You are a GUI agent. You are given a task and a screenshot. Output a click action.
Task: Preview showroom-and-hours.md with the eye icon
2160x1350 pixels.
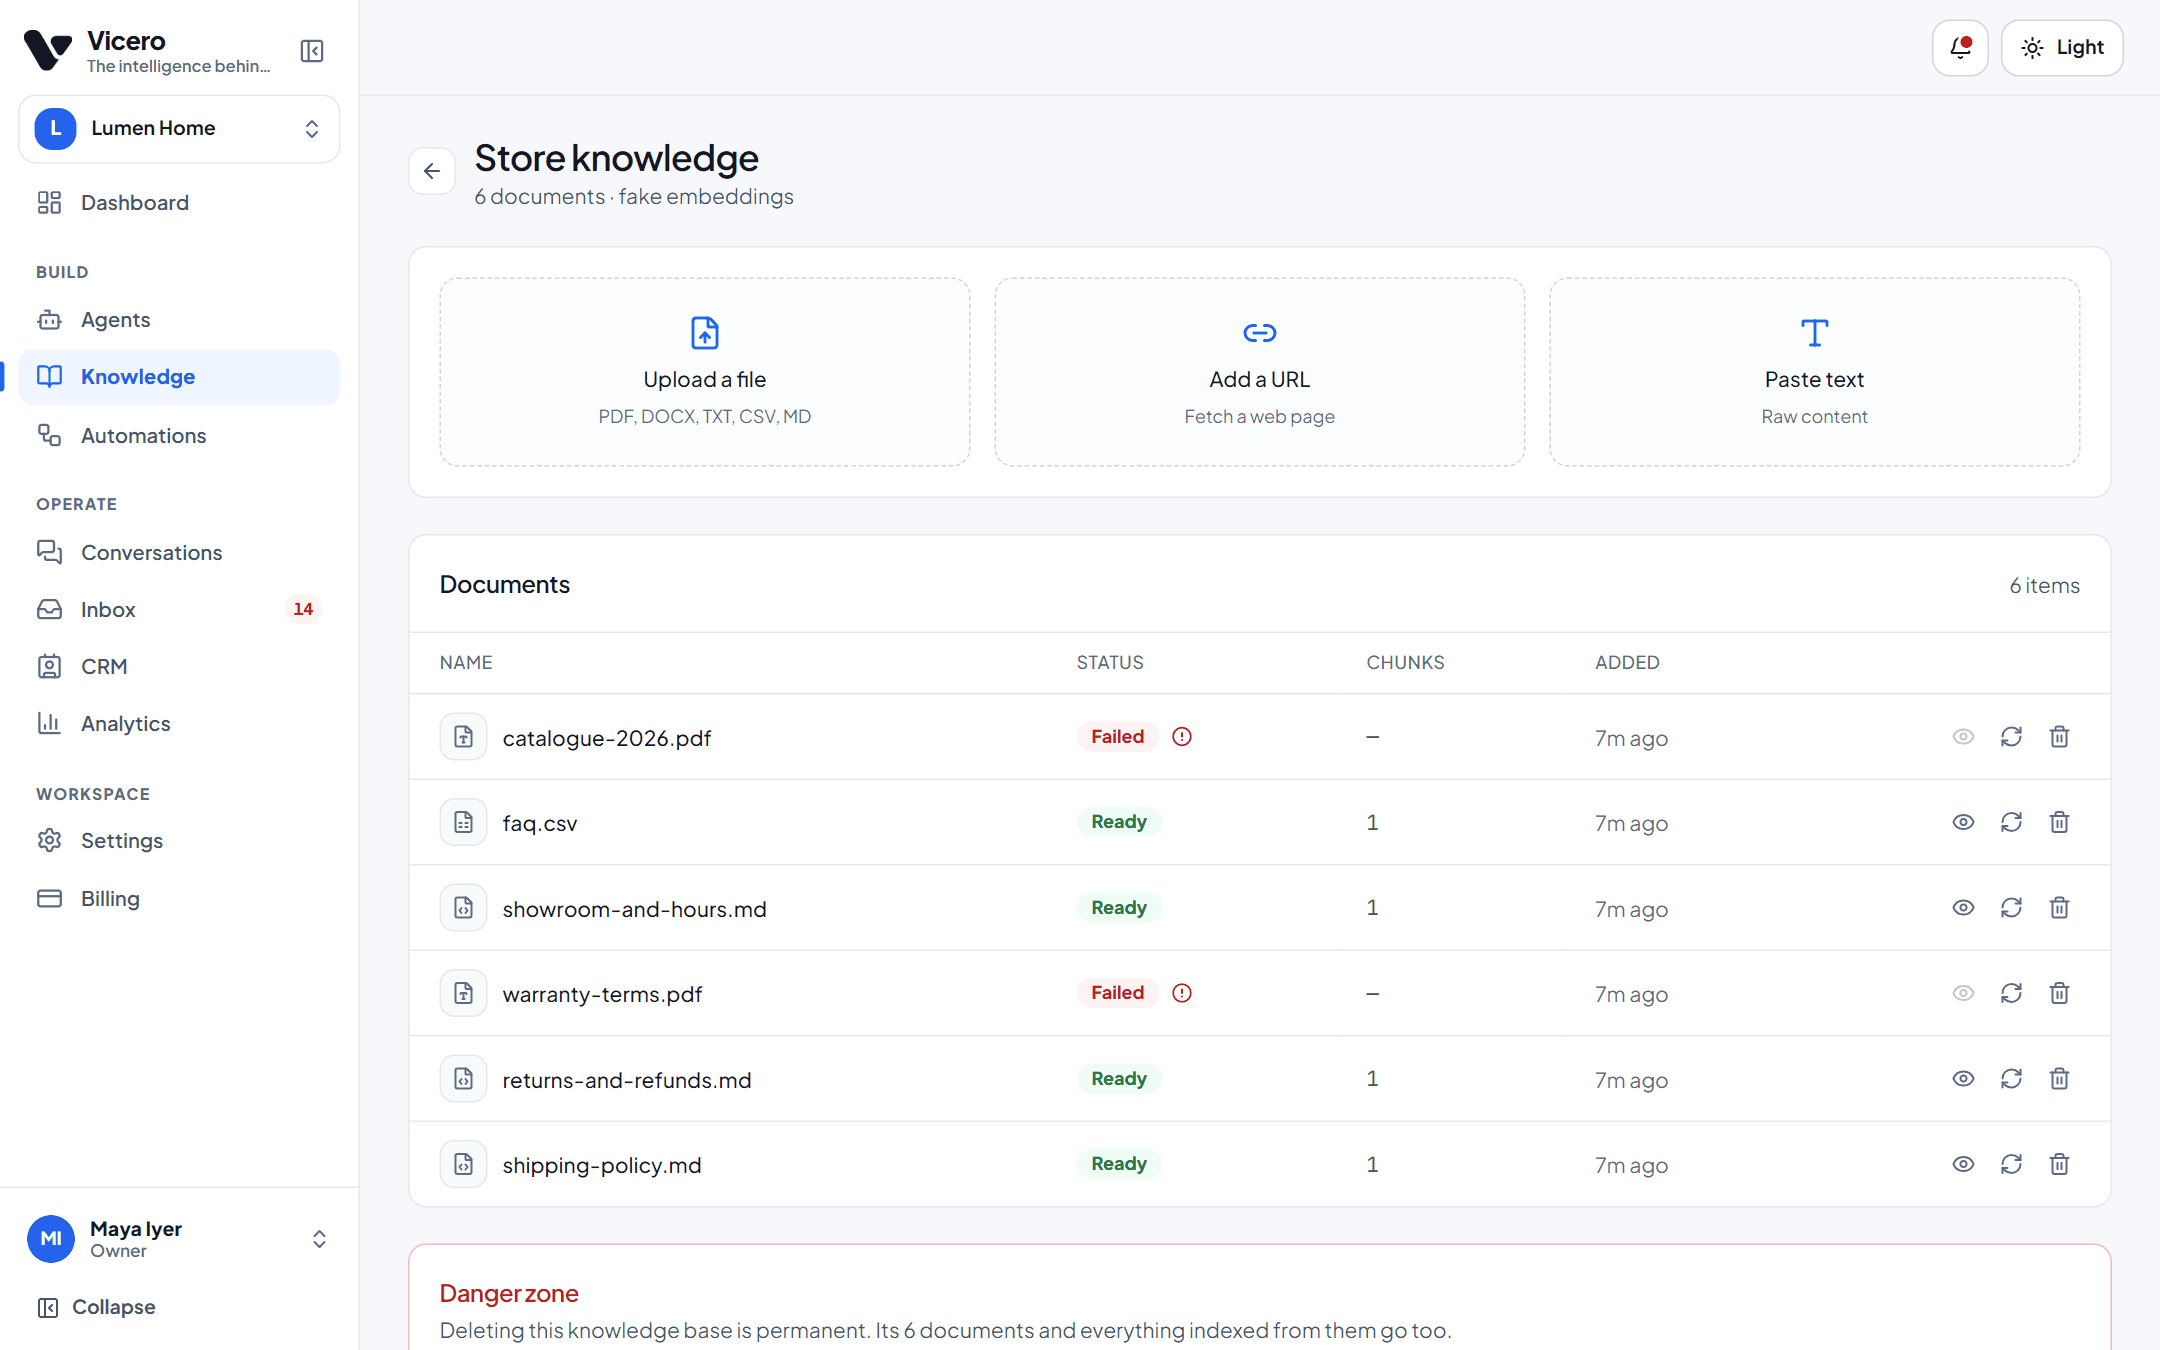coord(1964,908)
